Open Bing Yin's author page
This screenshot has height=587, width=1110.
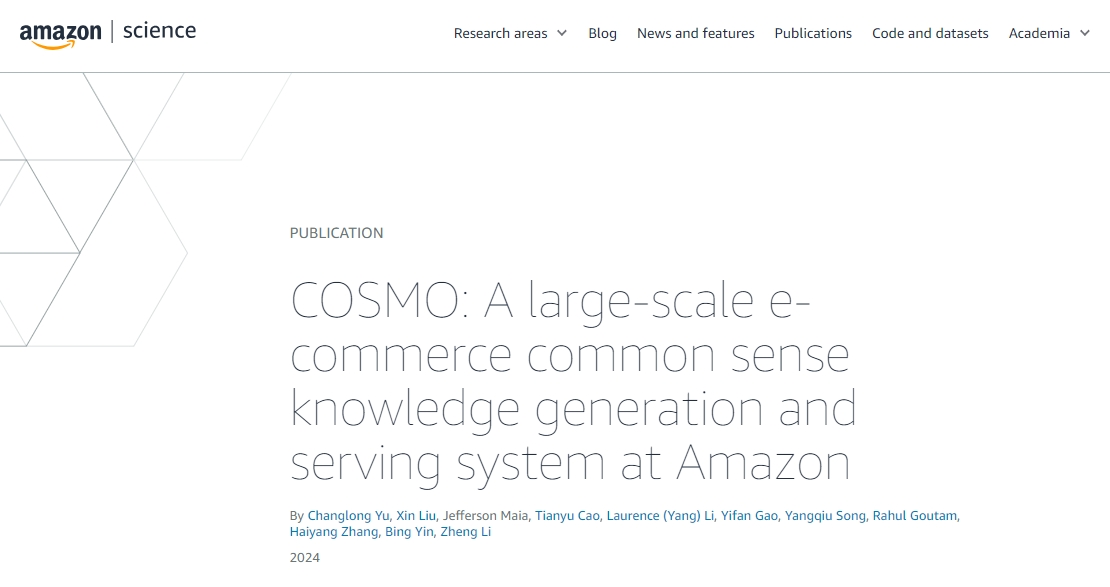tap(409, 532)
